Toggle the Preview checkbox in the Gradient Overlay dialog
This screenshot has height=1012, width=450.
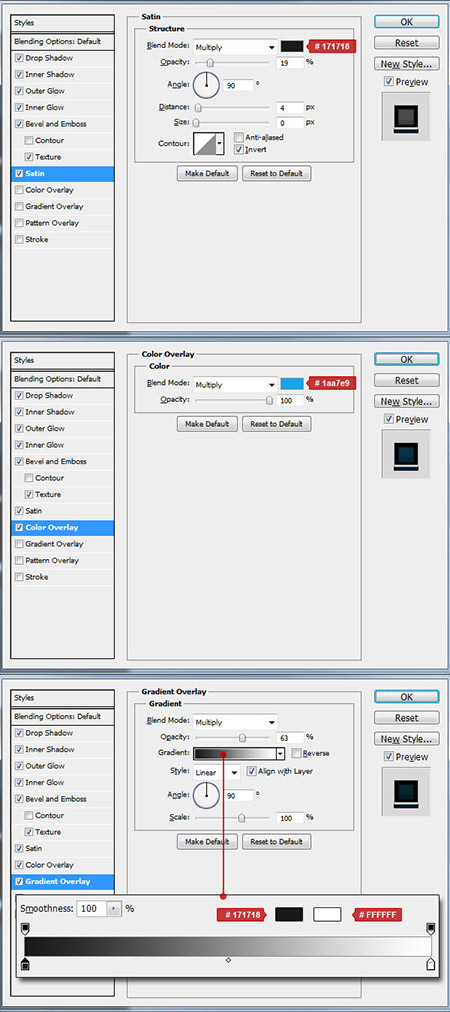[388, 756]
